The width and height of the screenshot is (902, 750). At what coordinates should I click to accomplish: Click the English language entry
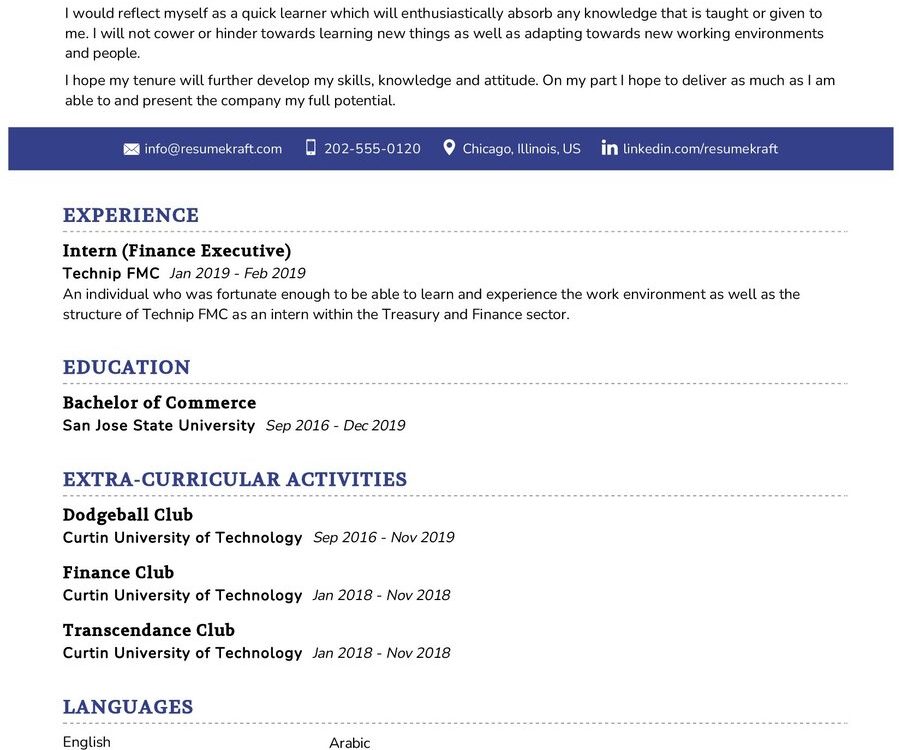coord(87,742)
